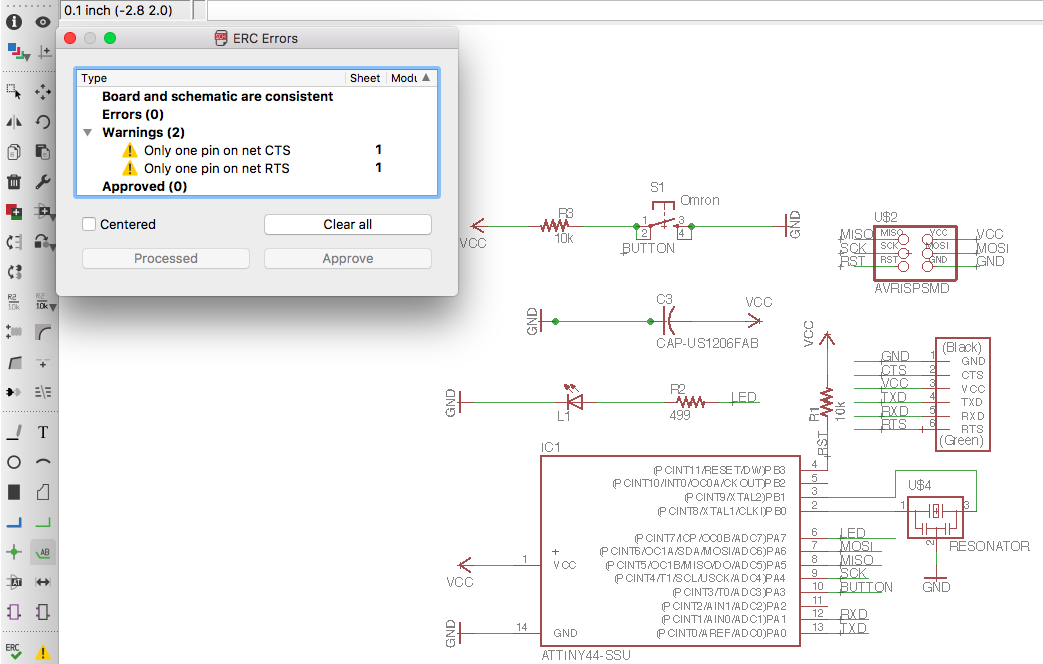Select the Gateswap tool
Viewport: 1043px width, 664px height.
coord(14,271)
